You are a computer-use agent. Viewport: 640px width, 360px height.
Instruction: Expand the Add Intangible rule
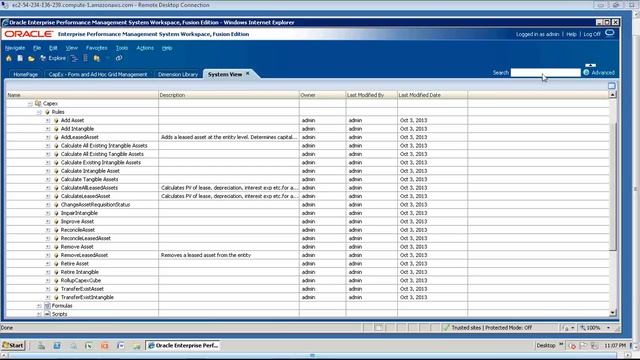coord(48,129)
